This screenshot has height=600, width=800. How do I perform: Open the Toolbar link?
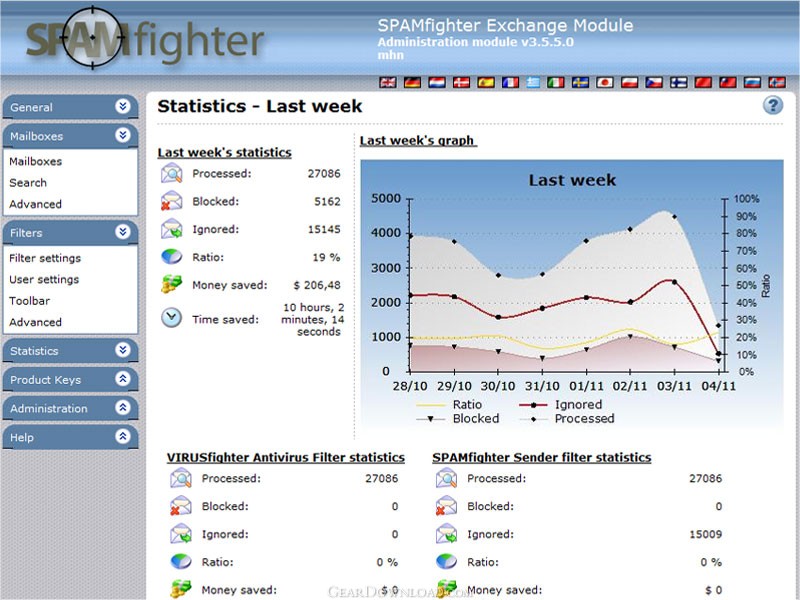click(x=30, y=301)
